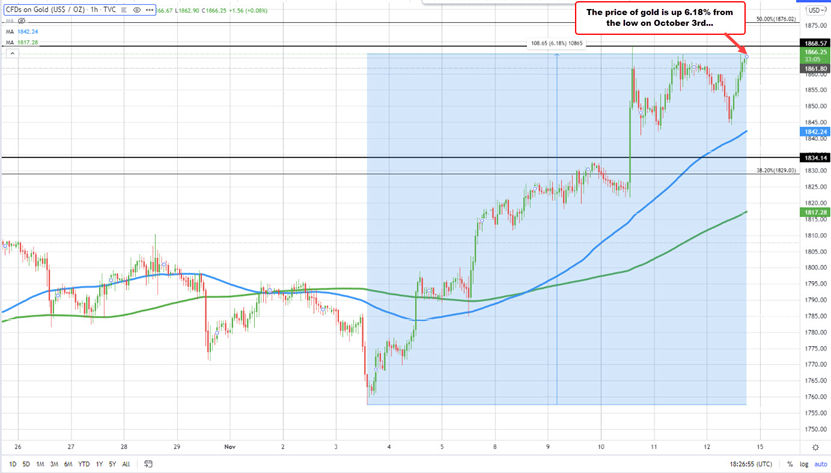
Task: Click the red annotation arrow tip
Action: 747,55
